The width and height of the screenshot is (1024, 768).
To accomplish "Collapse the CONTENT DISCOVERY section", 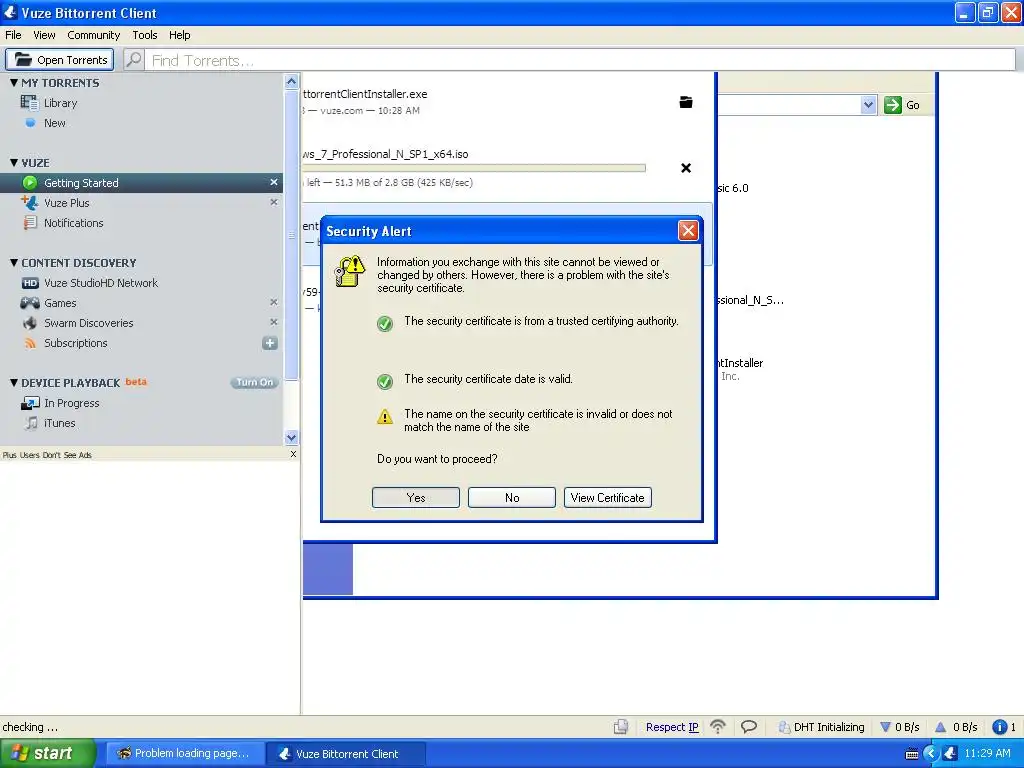I will [14, 263].
